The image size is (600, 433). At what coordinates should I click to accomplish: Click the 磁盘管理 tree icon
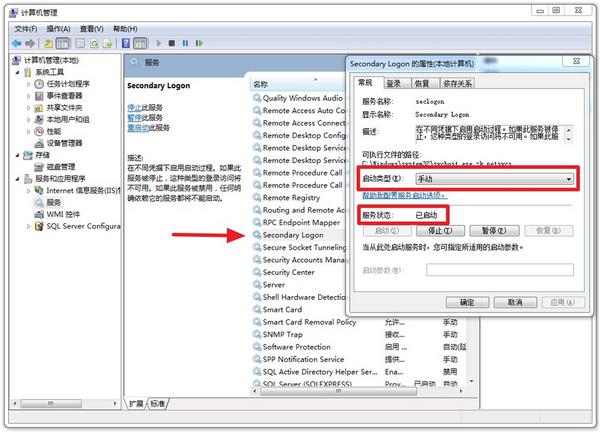coord(39,167)
